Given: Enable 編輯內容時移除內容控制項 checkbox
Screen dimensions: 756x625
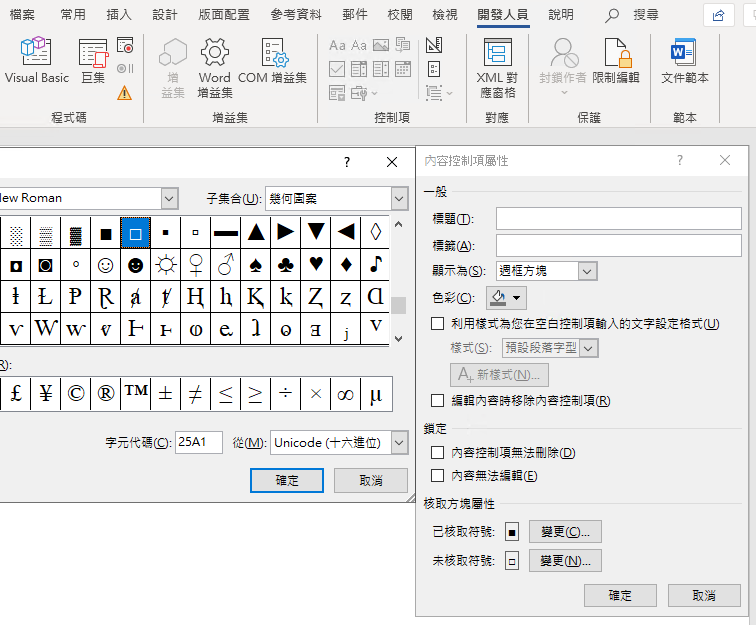Looking at the screenshot, I should pyautogui.click(x=438, y=401).
